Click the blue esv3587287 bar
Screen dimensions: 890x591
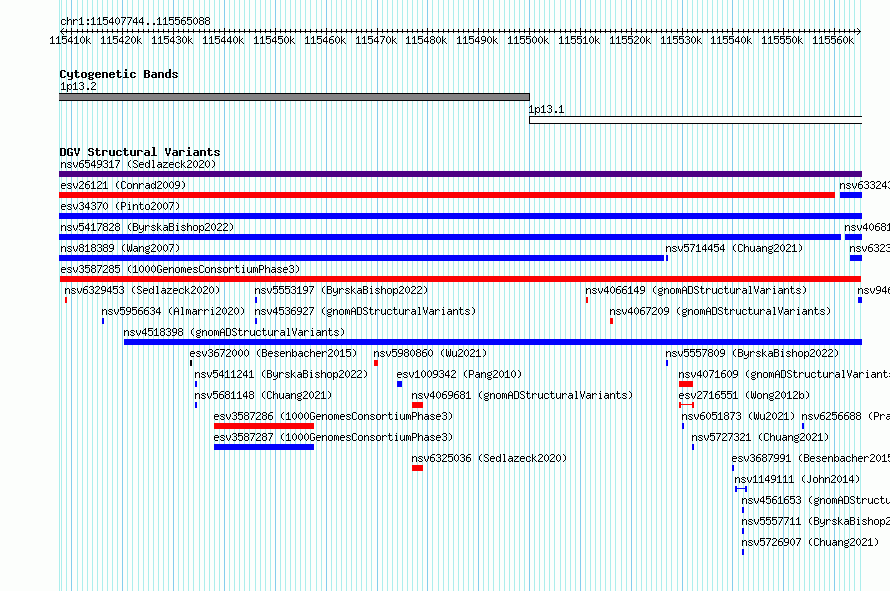[264, 447]
